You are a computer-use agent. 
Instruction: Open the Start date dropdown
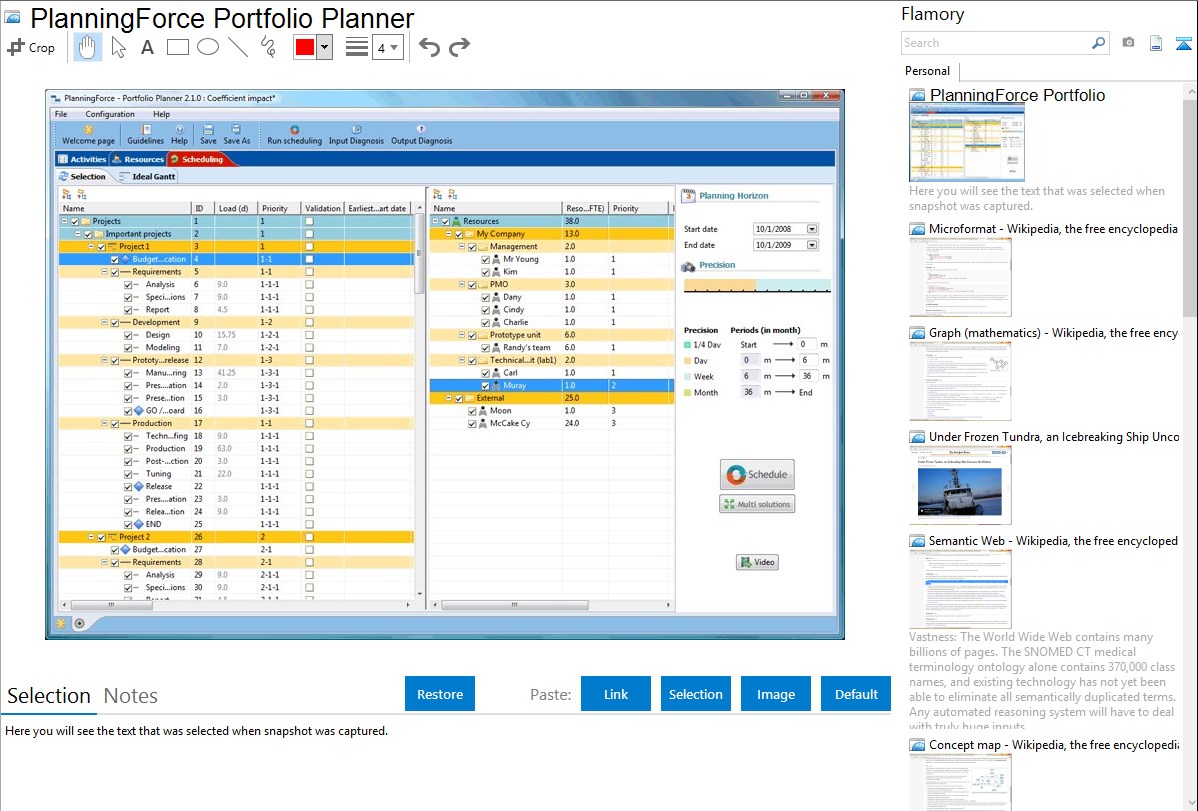[811, 229]
